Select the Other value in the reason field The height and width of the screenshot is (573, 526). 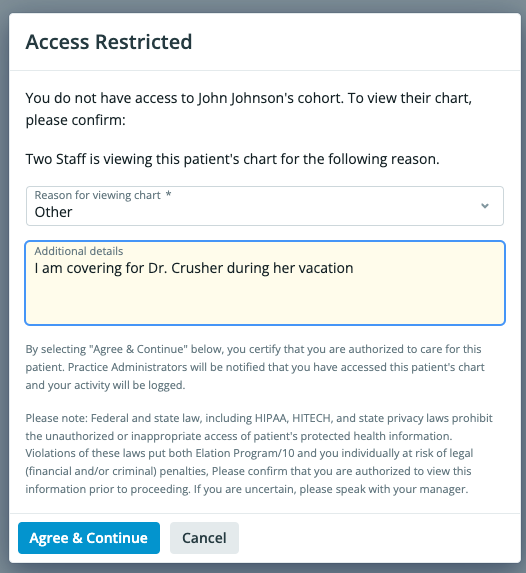point(53,212)
